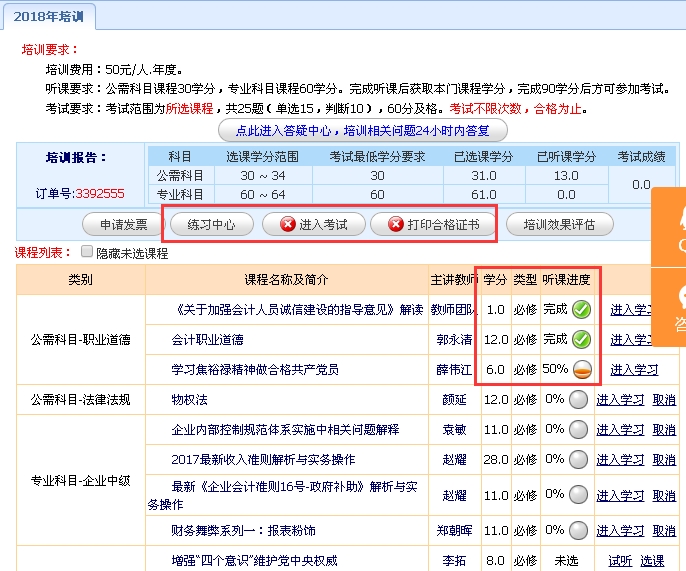Open the 练习中心 practice center
The width and height of the screenshot is (686, 571).
(211, 225)
